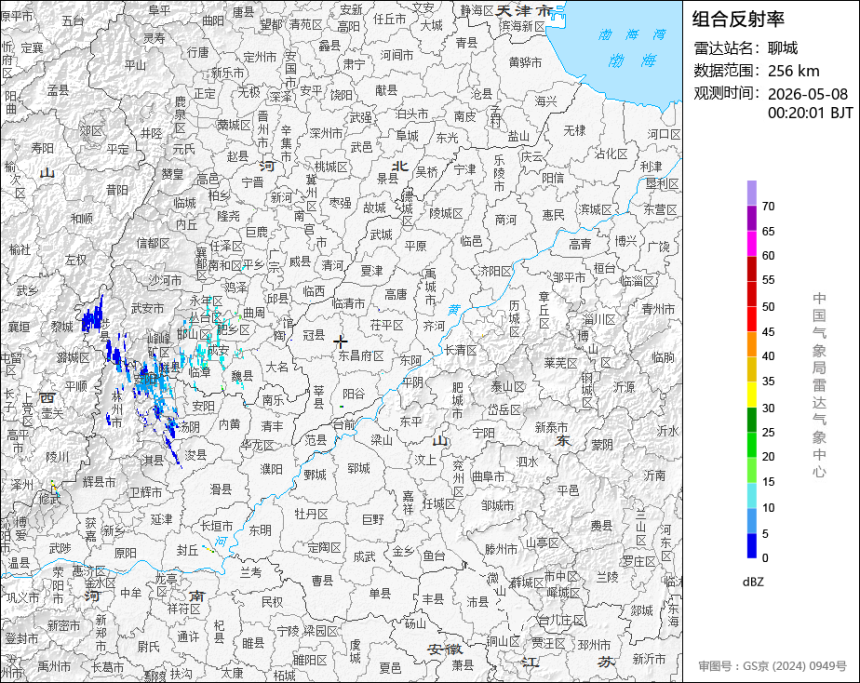Choose the yellow 30-35 dBZ legend band

(x=751, y=394)
